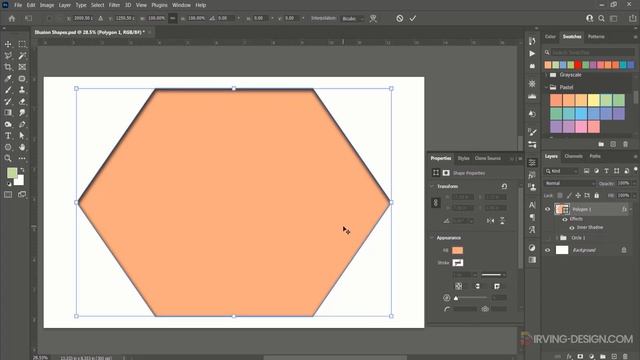
Task: Toggle visibility of layer Effects
Action: [x=565, y=219]
